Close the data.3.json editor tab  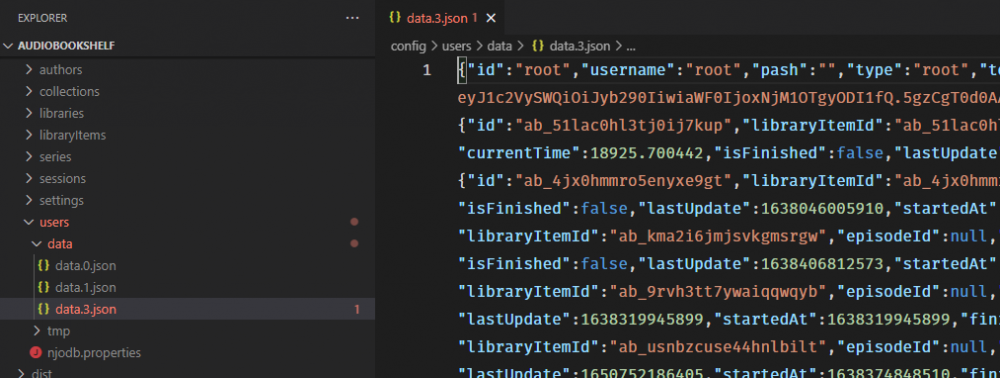tap(491, 18)
